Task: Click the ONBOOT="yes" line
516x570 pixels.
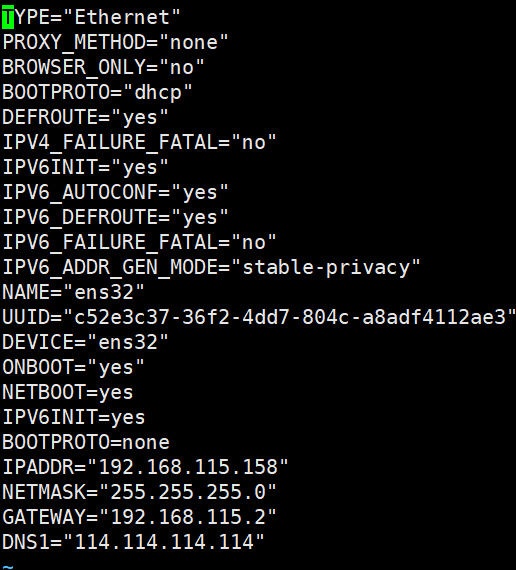Action: pos(73,367)
